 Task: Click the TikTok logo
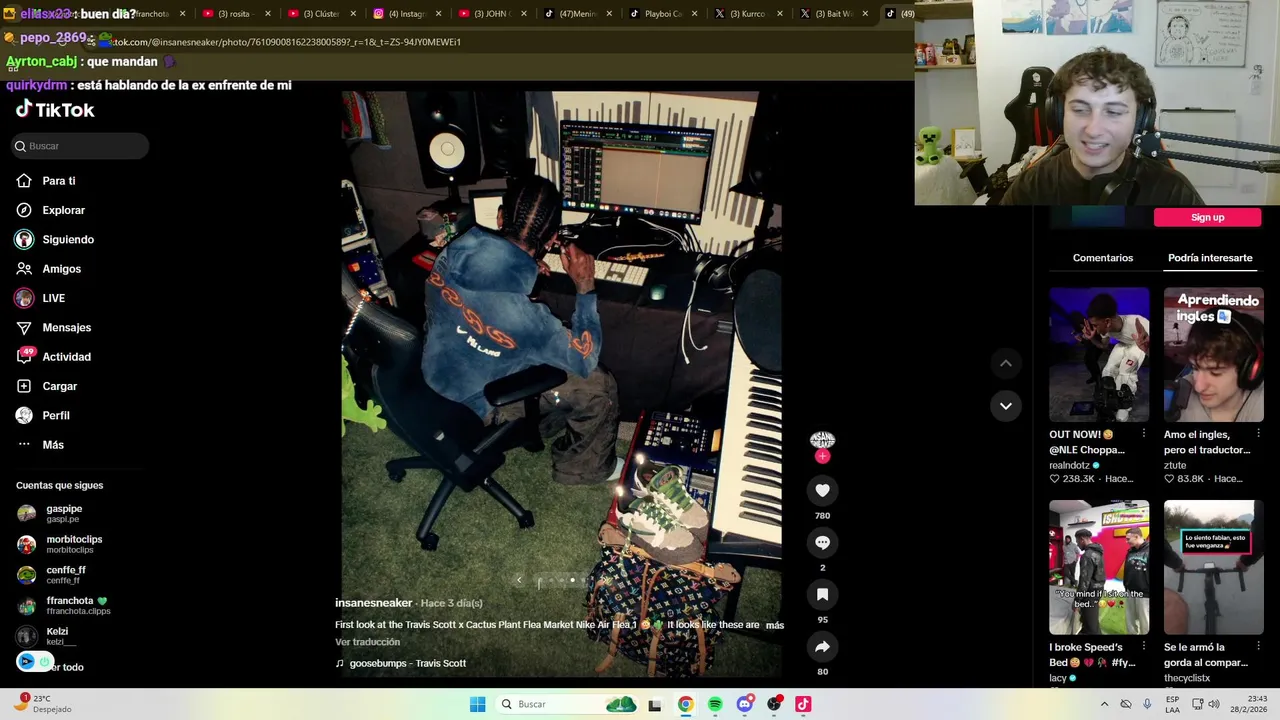click(55, 110)
